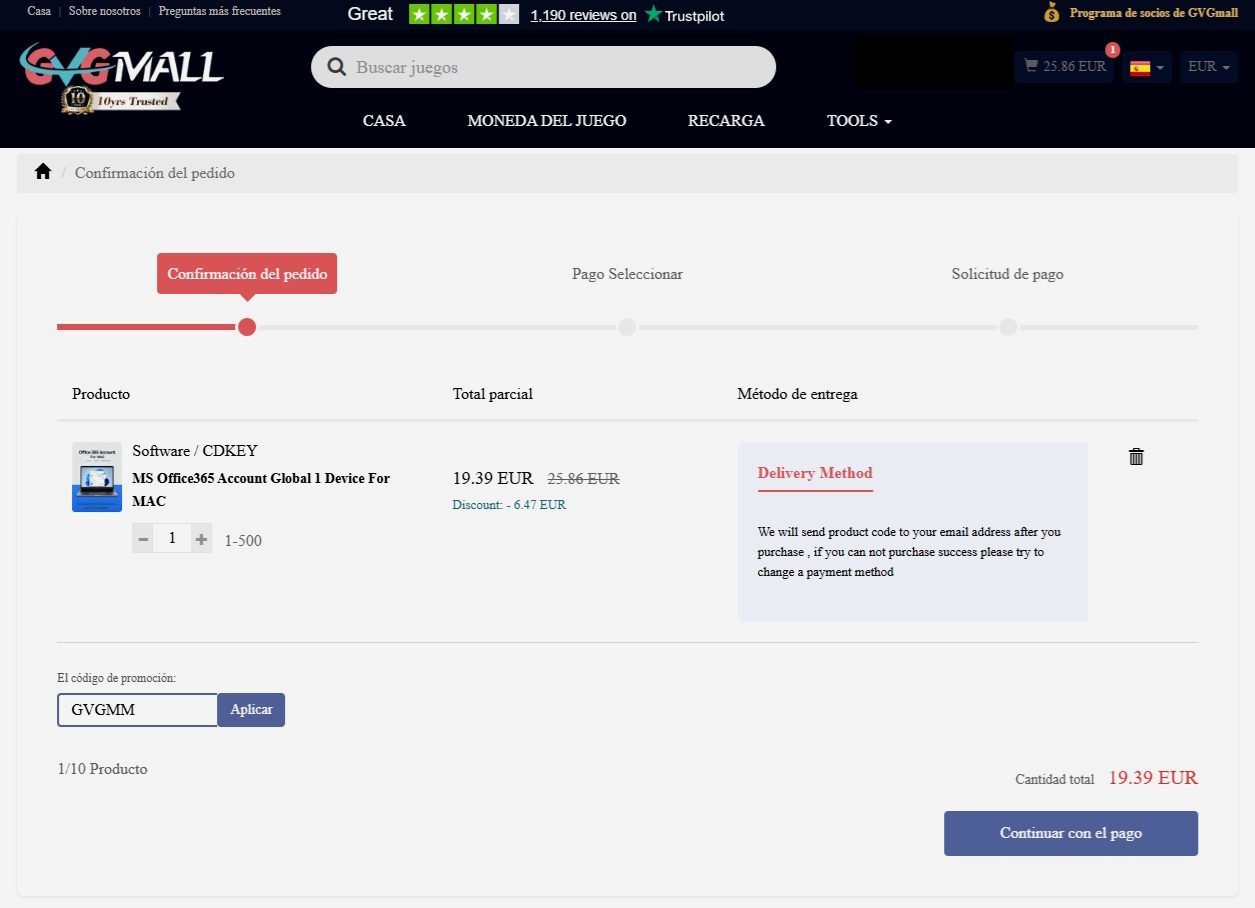
Task: Select the Solicitud de pago step
Action: tap(1007, 274)
